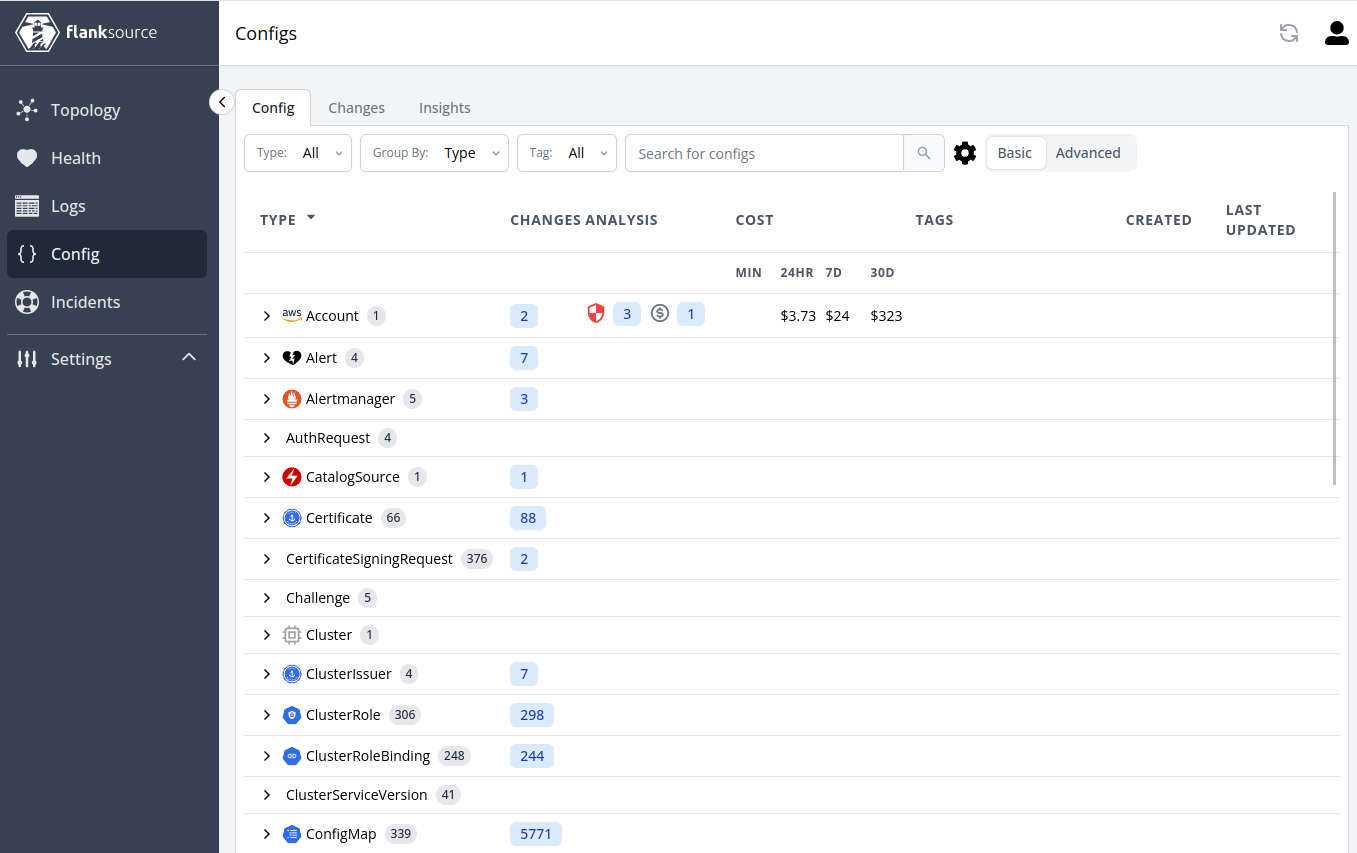The image size is (1357, 853).
Task: Click the search magnifier button
Action: tap(924, 153)
